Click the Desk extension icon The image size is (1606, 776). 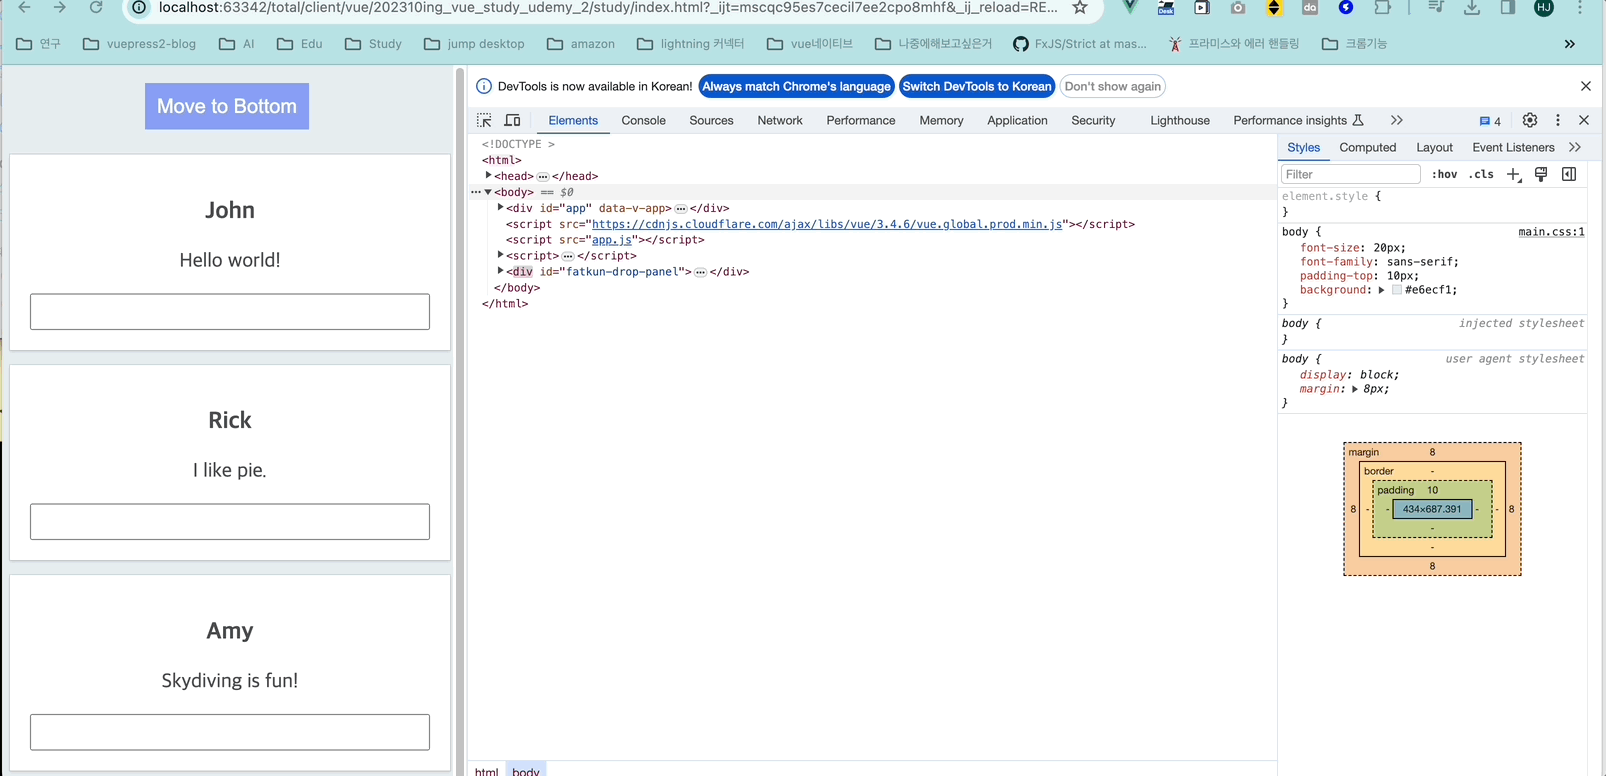[1166, 8]
